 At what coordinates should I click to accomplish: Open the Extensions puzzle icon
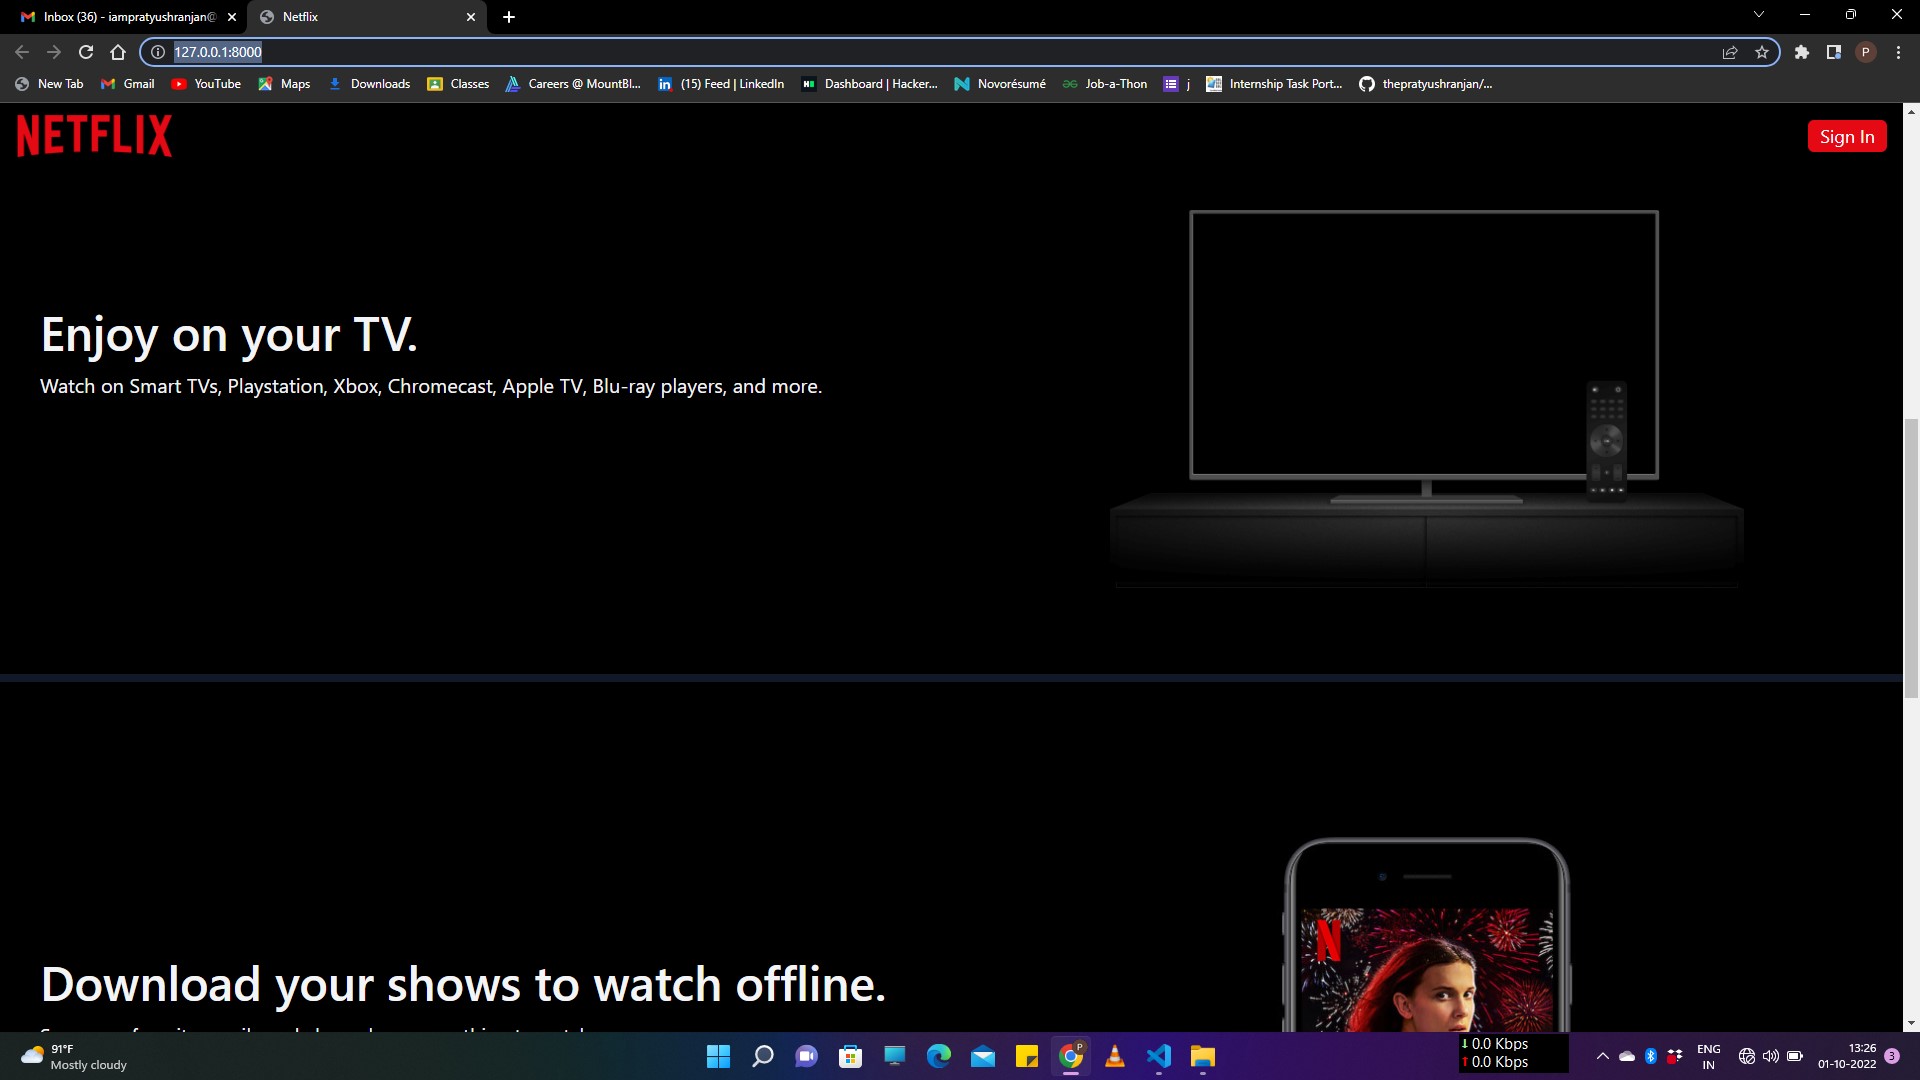(x=1801, y=52)
